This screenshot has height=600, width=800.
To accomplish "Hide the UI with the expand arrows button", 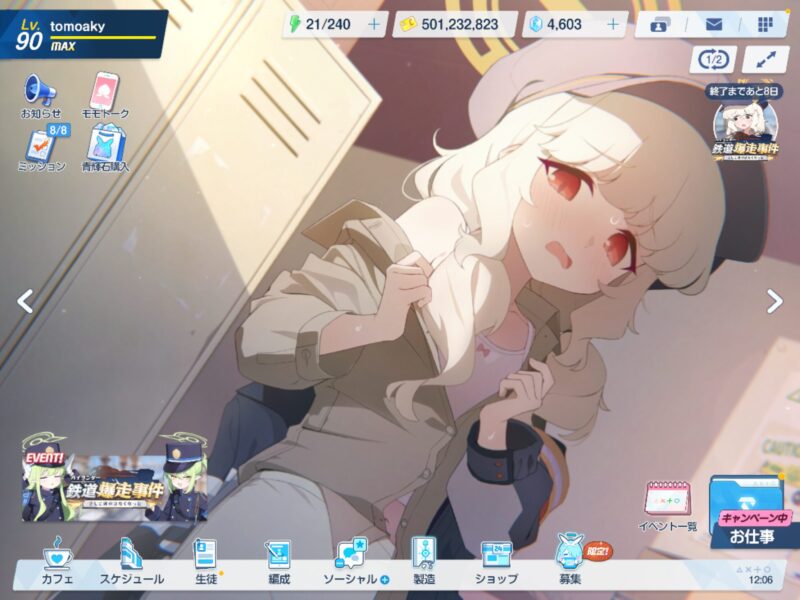I will [765, 60].
